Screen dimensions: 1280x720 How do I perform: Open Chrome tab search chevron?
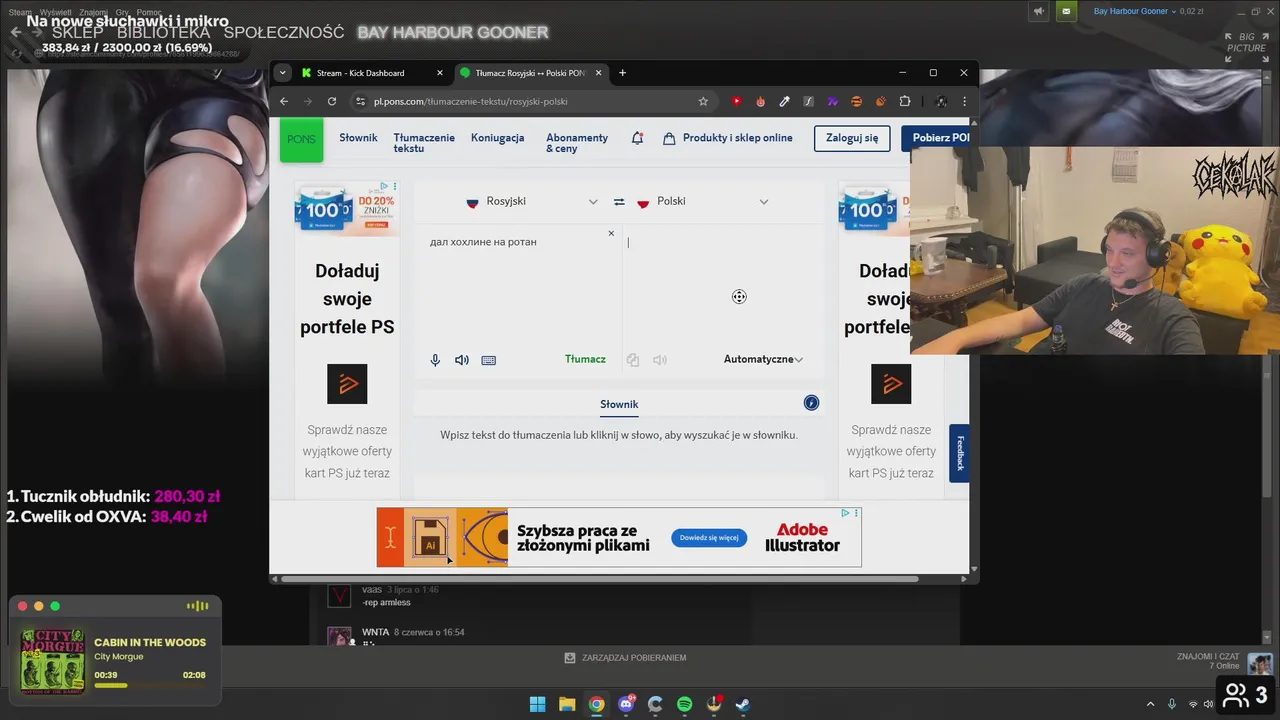click(283, 73)
